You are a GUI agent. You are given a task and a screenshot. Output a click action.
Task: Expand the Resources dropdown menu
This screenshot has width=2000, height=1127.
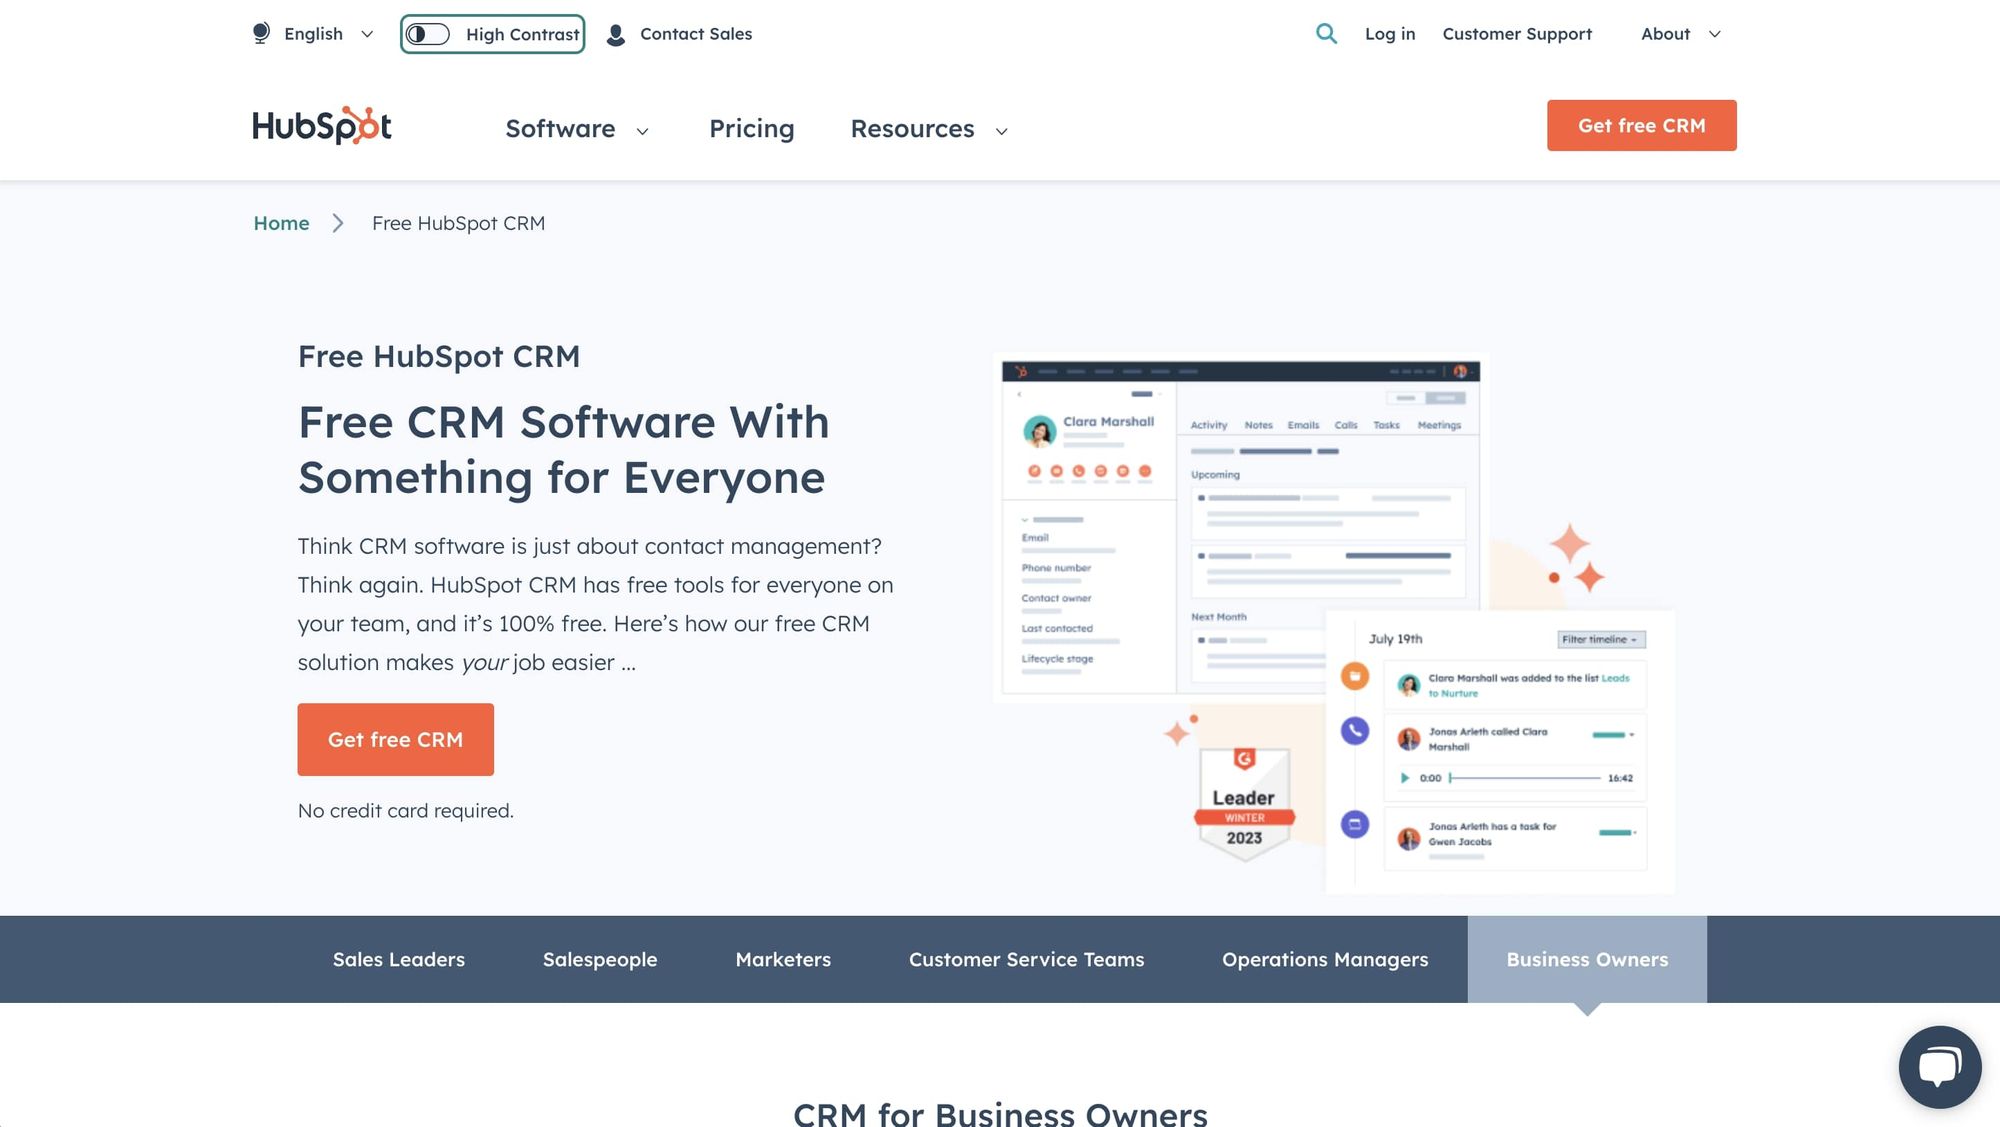(929, 126)
